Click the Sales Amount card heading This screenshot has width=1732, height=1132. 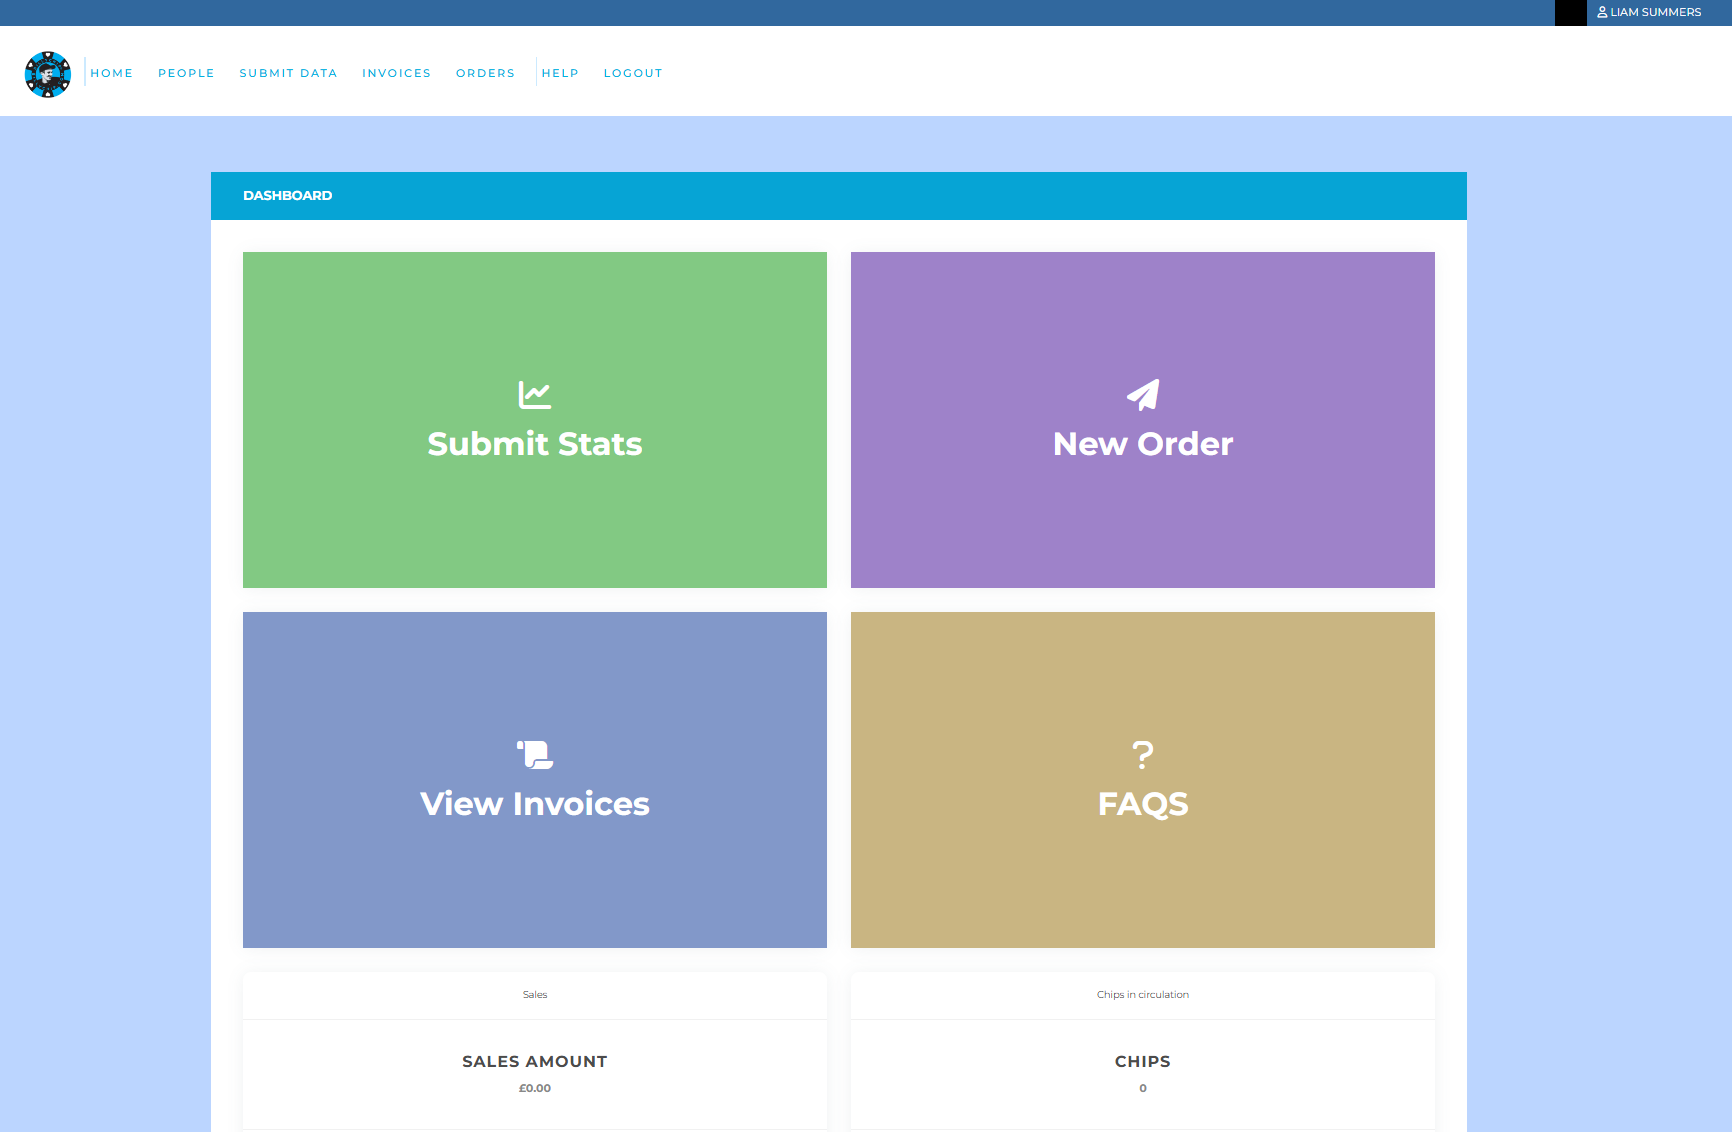(535, 1061)
